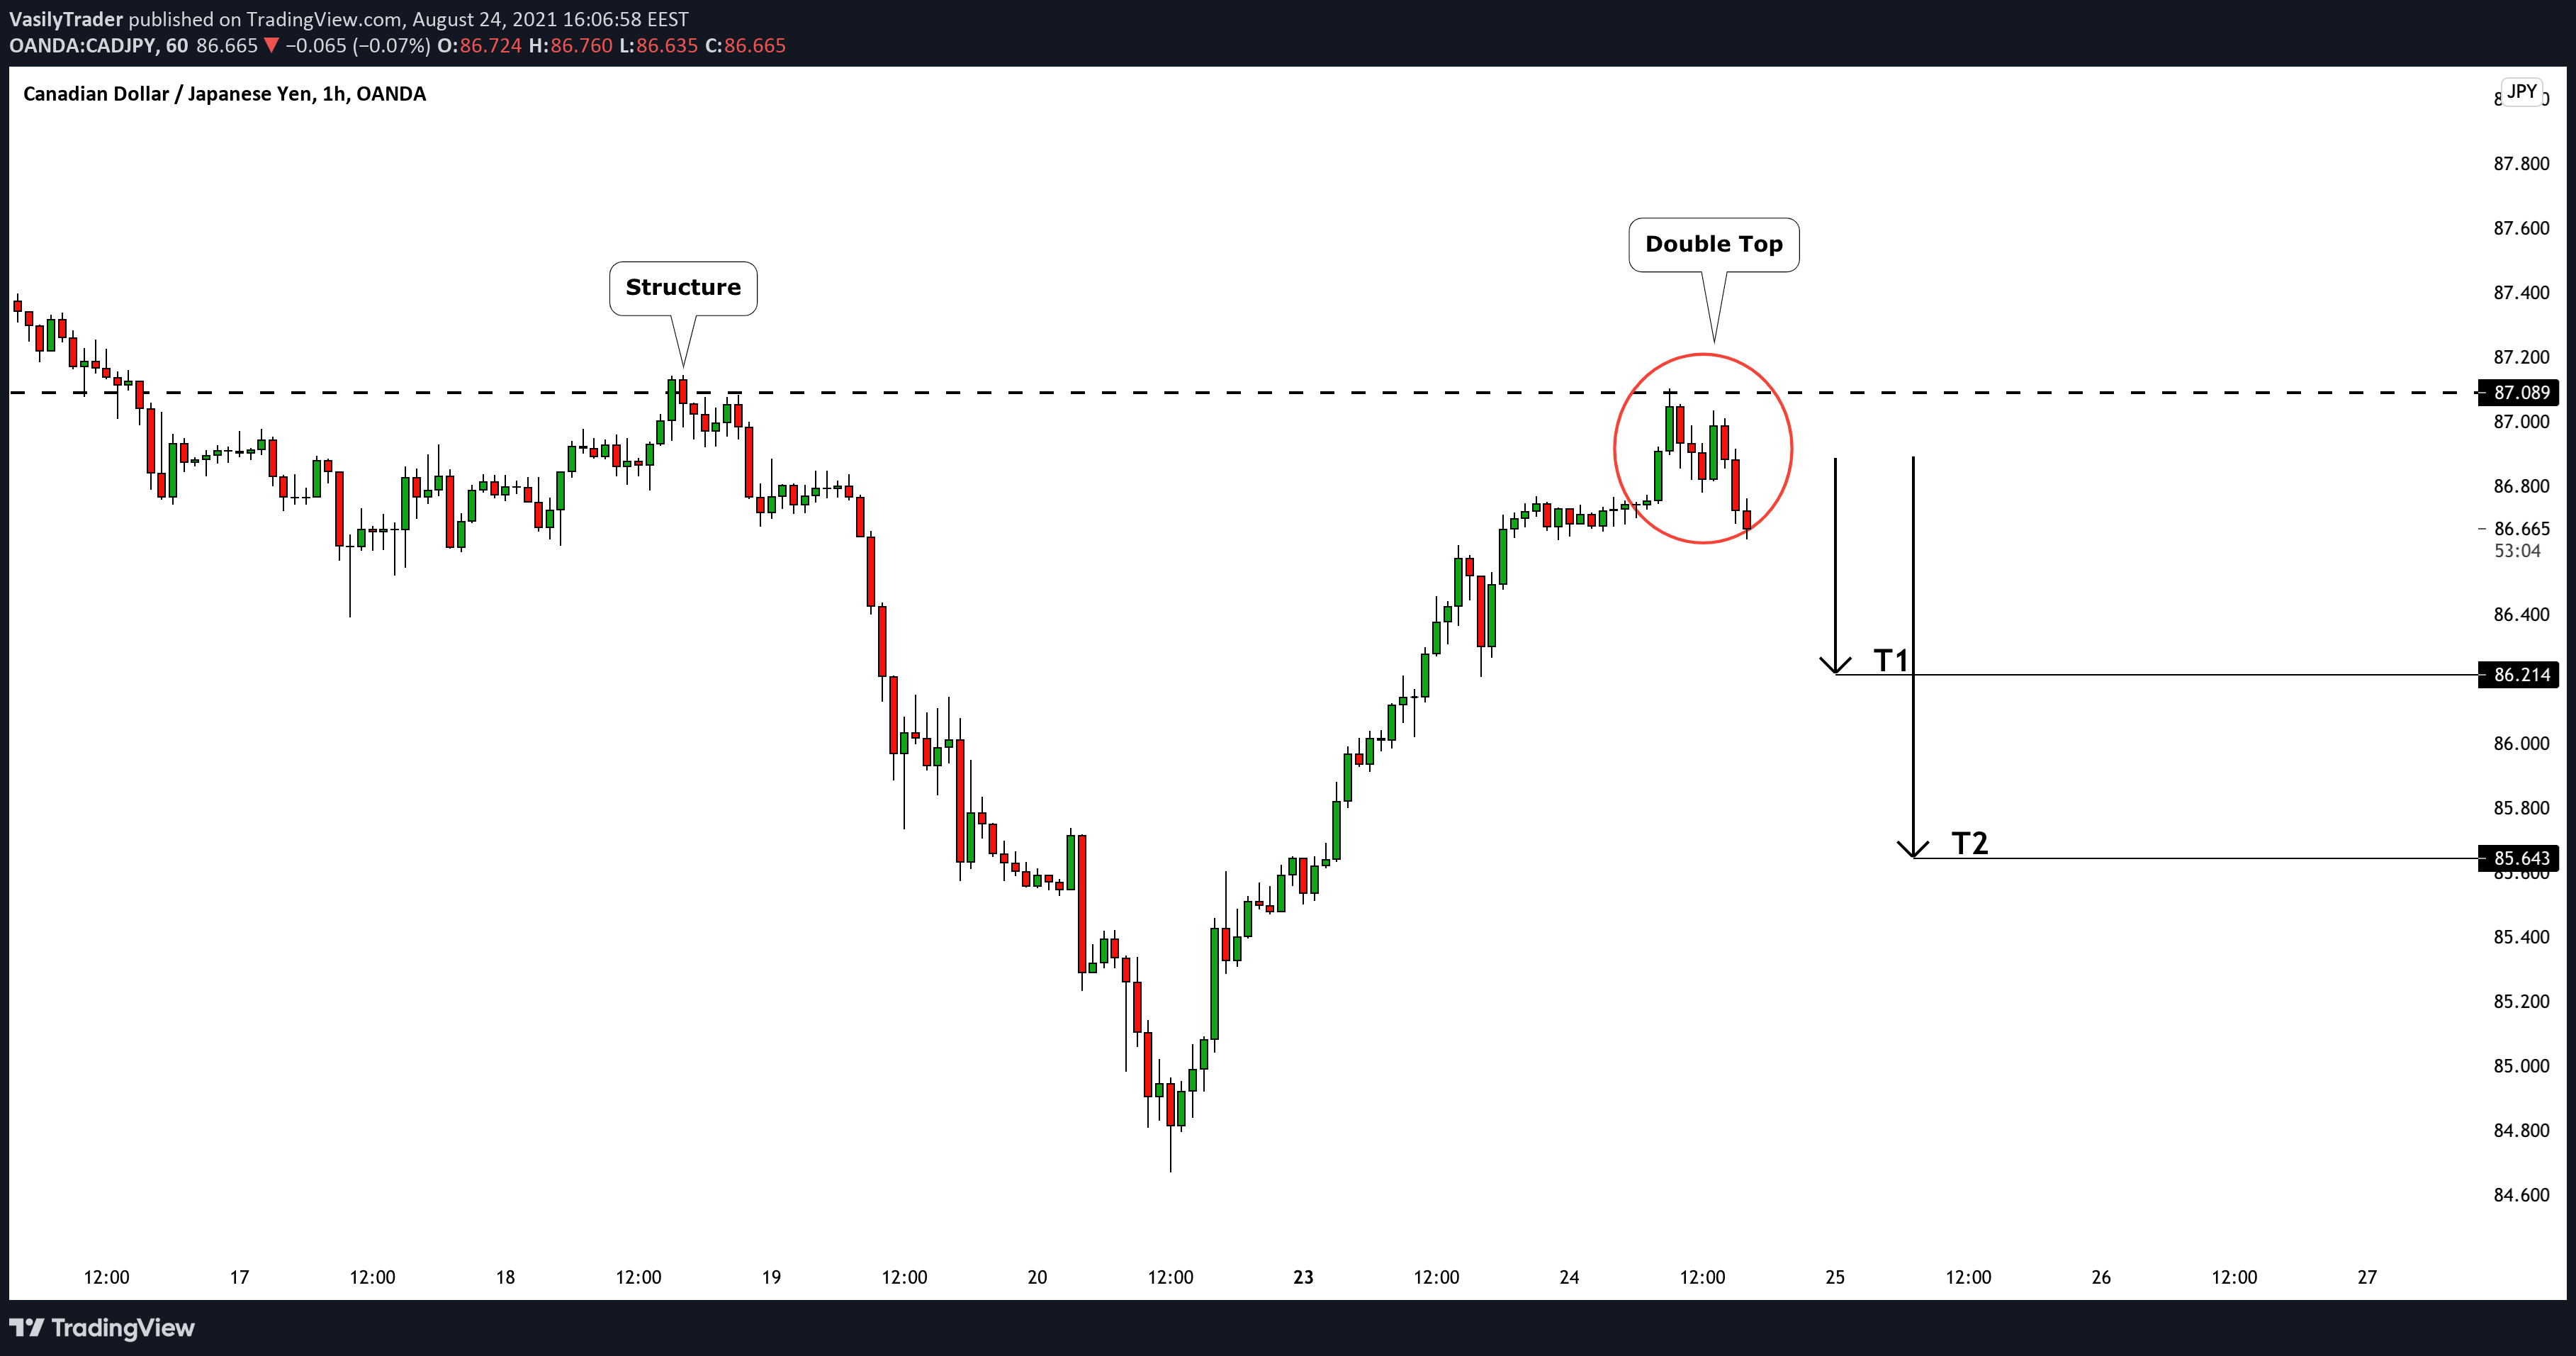Click the close value C:86.665
Image resolution: width=2576 pixels, height=1356 pixels.
tap(745, 46)
